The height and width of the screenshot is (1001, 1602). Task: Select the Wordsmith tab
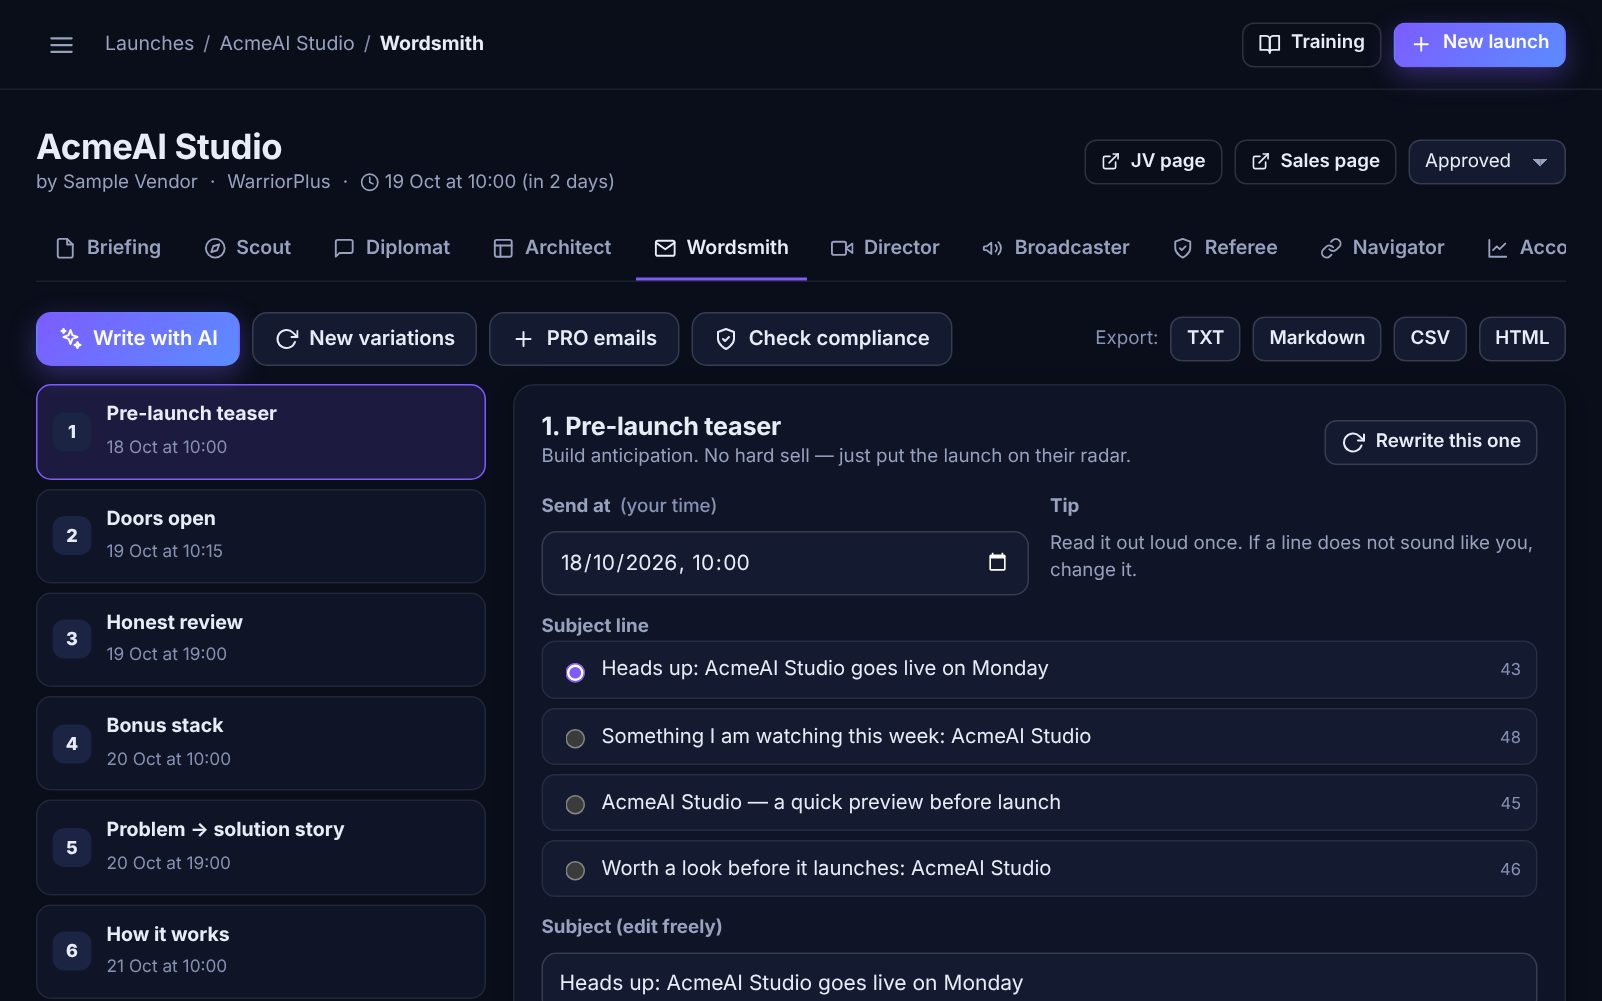721,248
